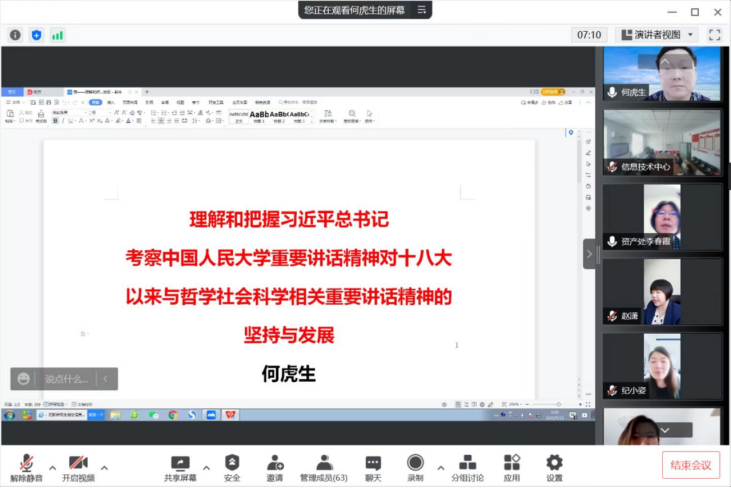Click the 邀请 invite button
Image resolution: width=731 pixels, height=488 pixels.
click(275, 467)
